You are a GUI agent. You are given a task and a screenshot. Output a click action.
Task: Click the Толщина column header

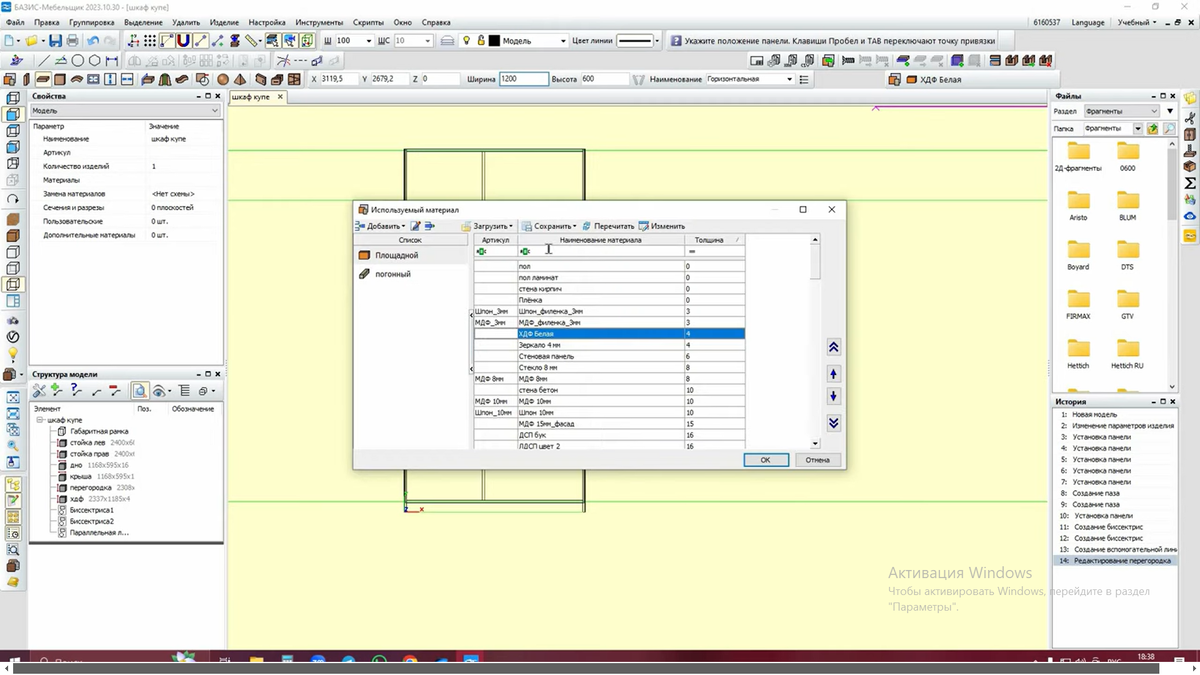714,240
